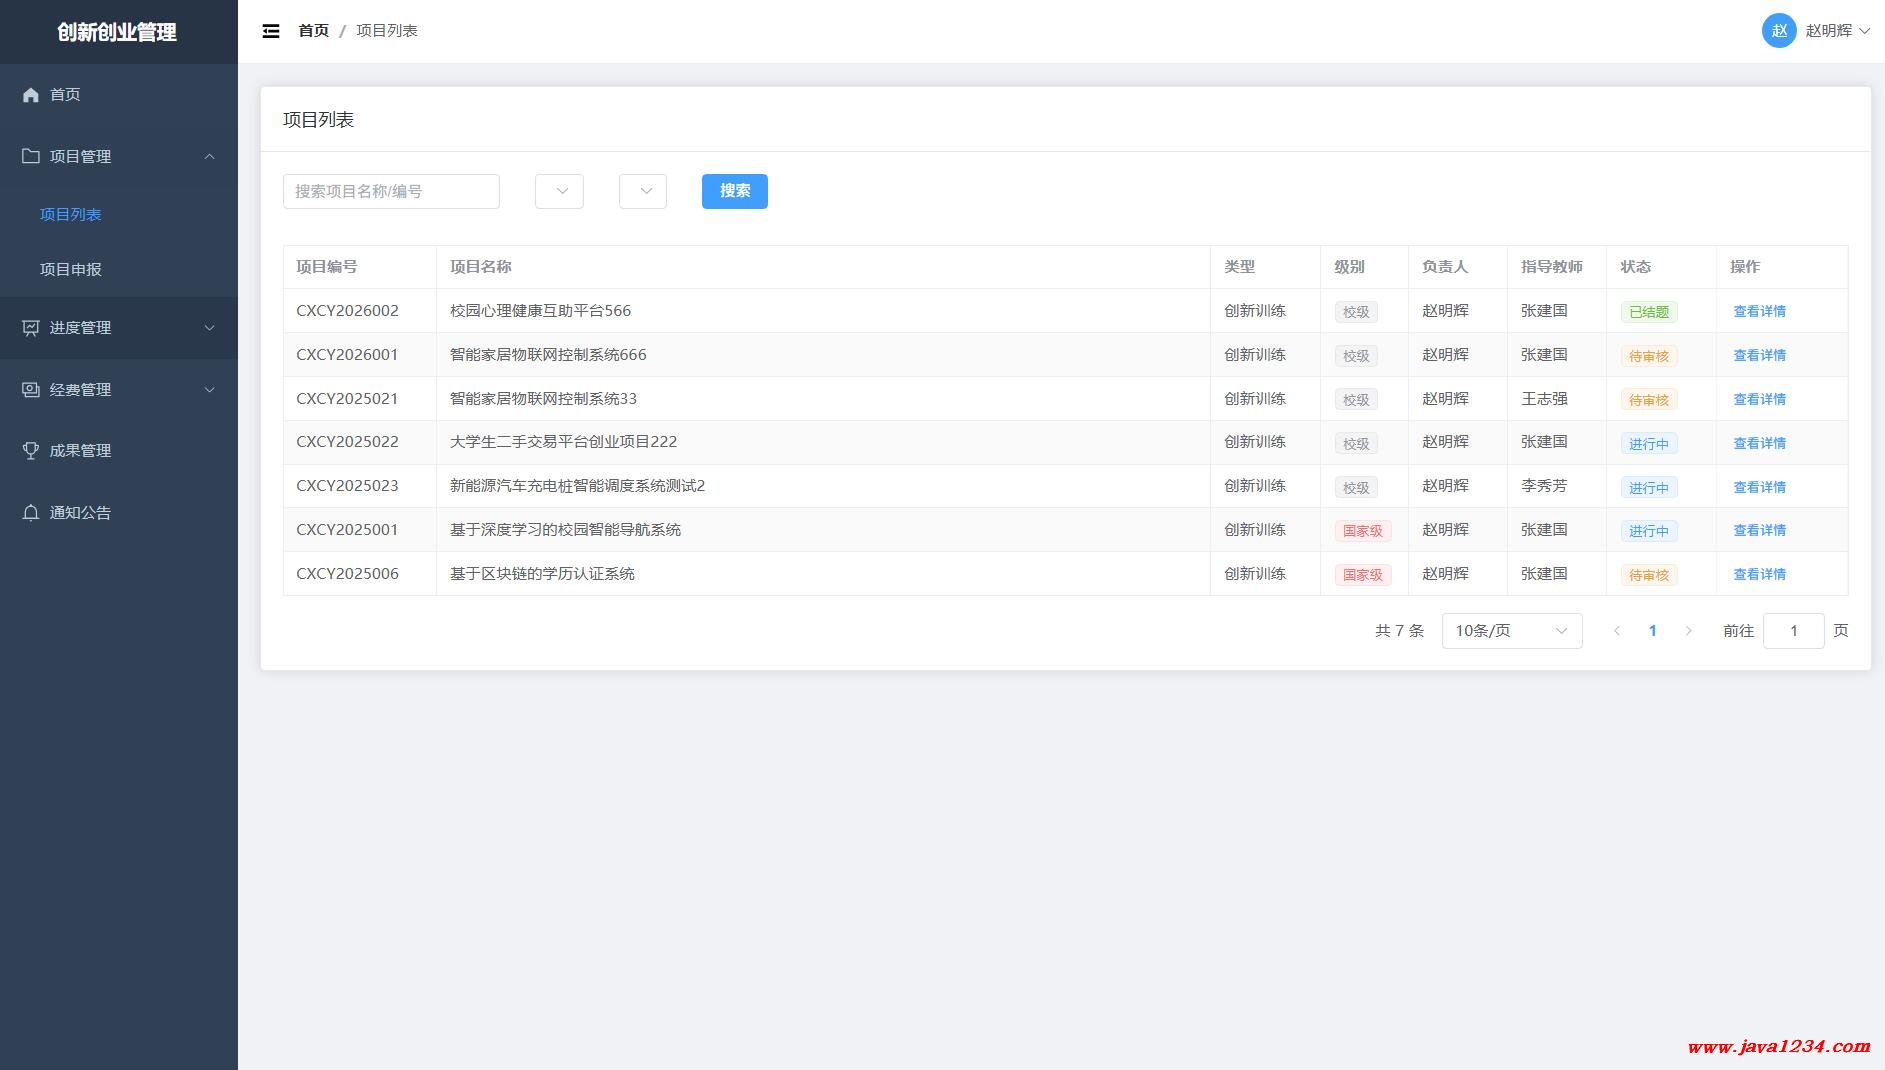
Task: Click the 搜索项目名称/编号 search field
Action: pyautogui.click(x=391, y=191)
